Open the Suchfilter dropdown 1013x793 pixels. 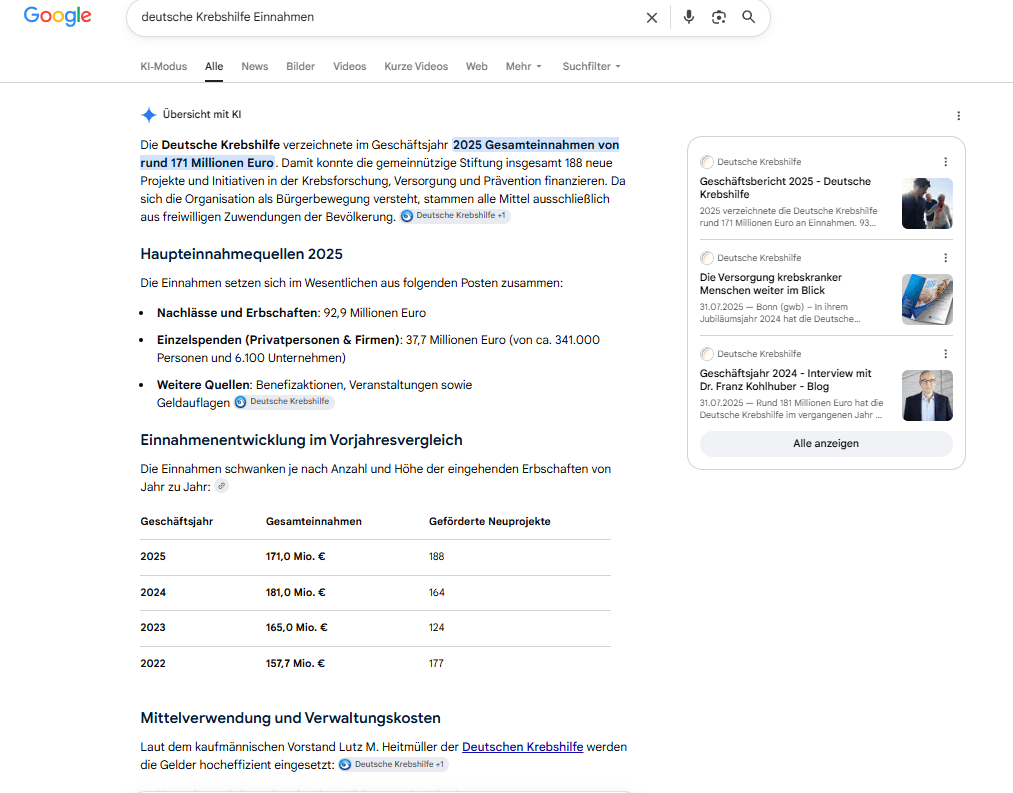[591, 66]
